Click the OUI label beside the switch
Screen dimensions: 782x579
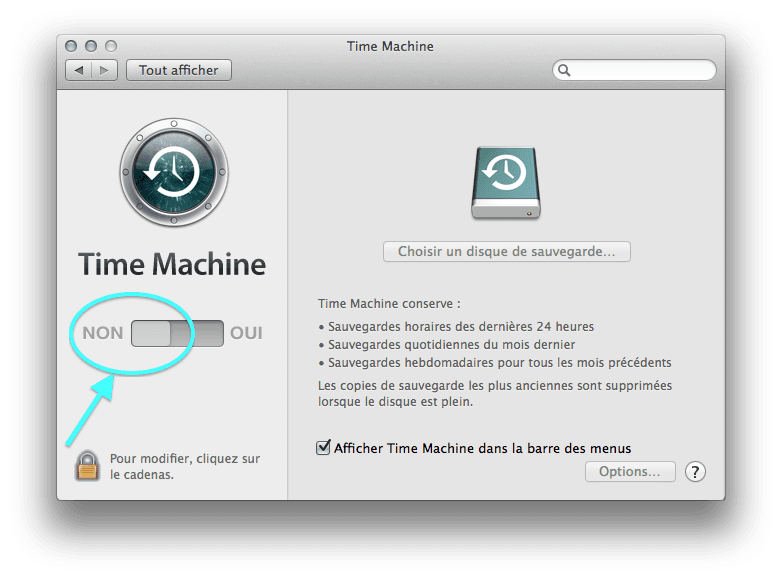[246, 333]
